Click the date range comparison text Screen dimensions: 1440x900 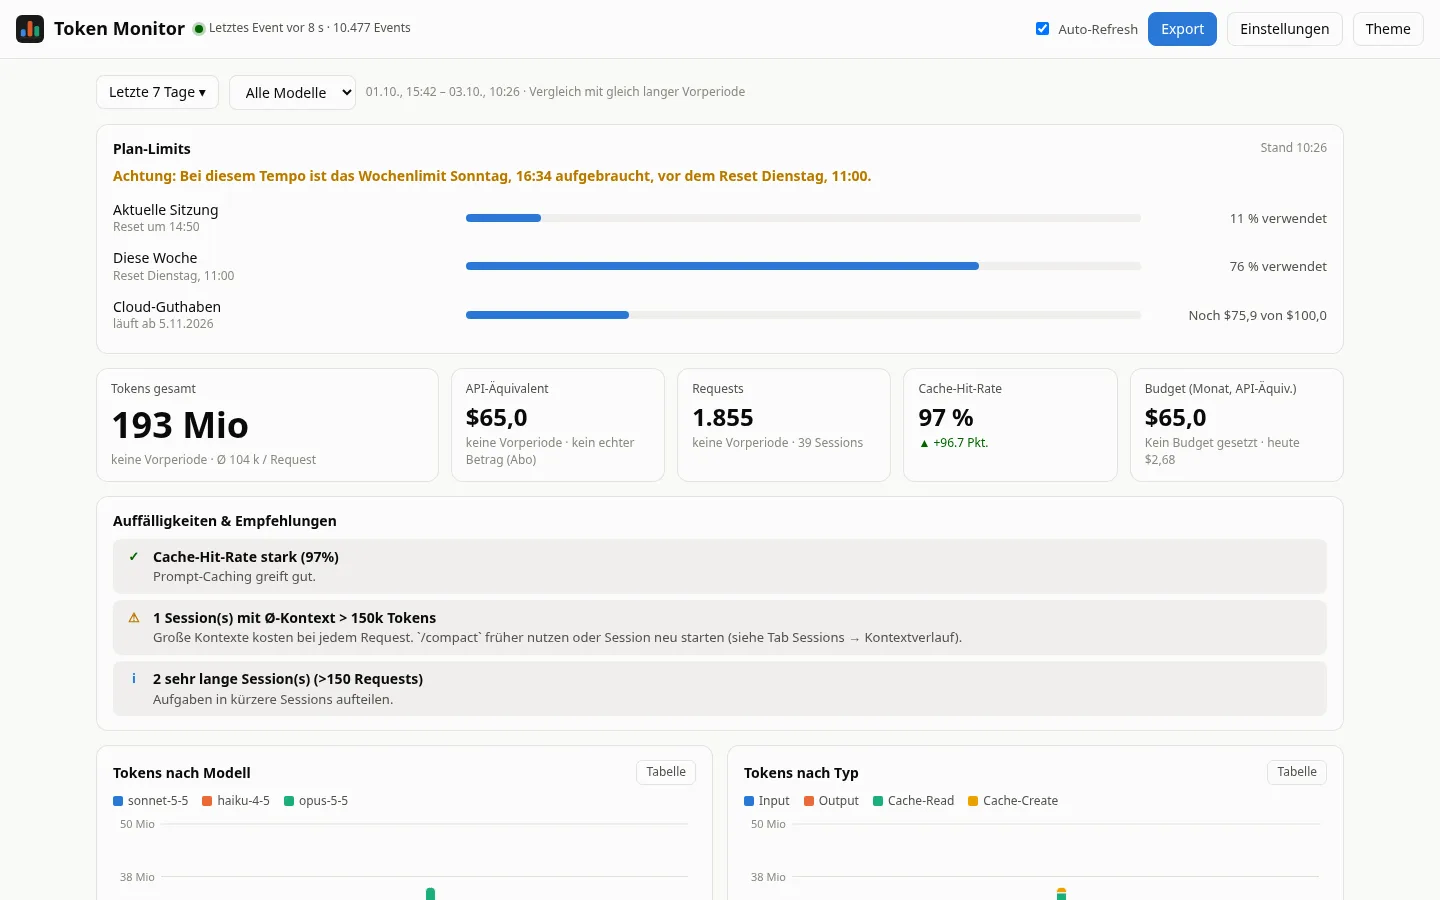[x=555, y=92]
